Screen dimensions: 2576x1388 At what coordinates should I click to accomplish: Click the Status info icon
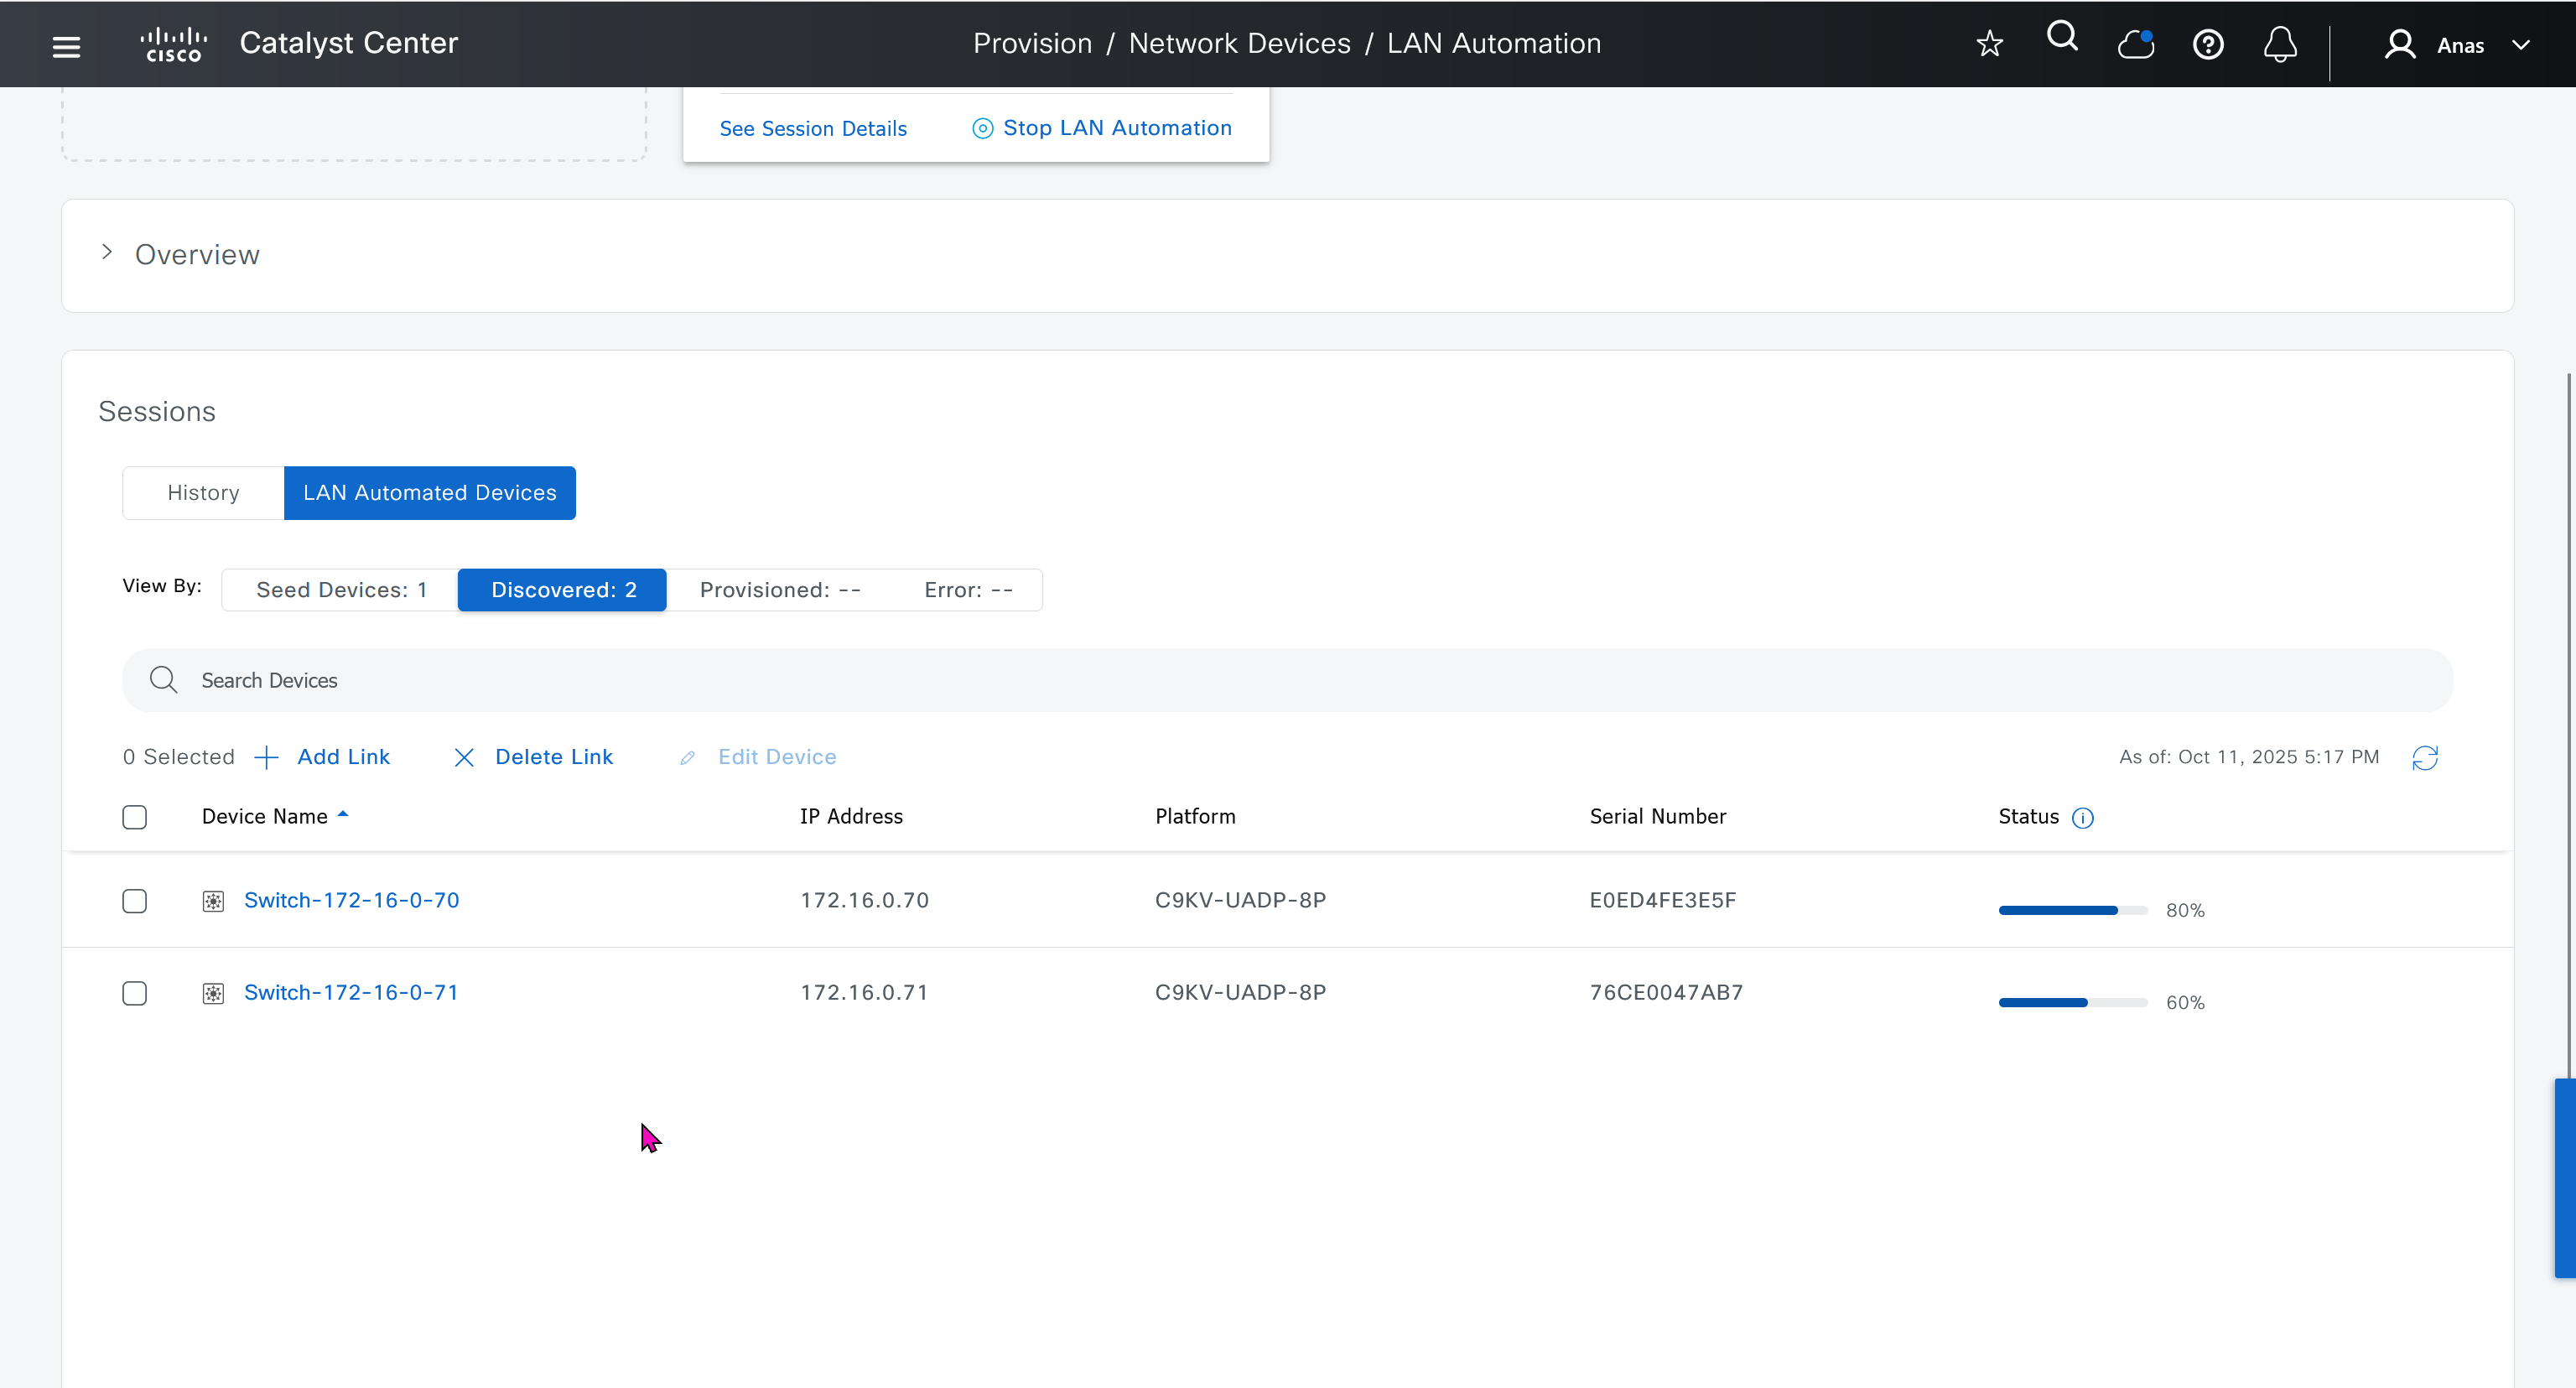(x=2083, y=818)
